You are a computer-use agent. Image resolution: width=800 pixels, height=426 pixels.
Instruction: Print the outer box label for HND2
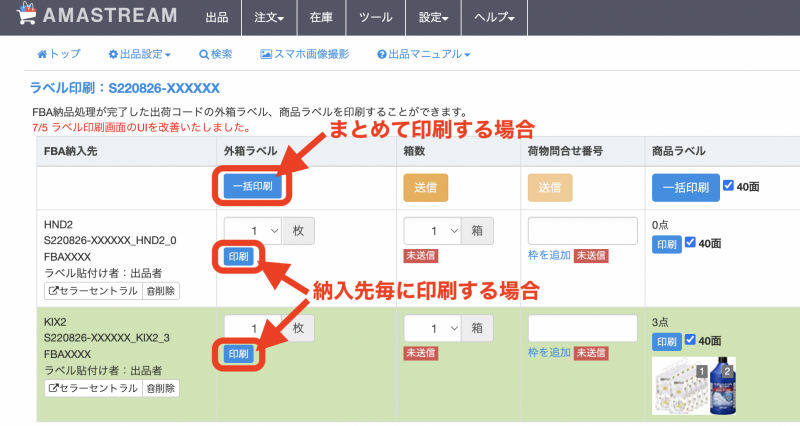point(238,257)
